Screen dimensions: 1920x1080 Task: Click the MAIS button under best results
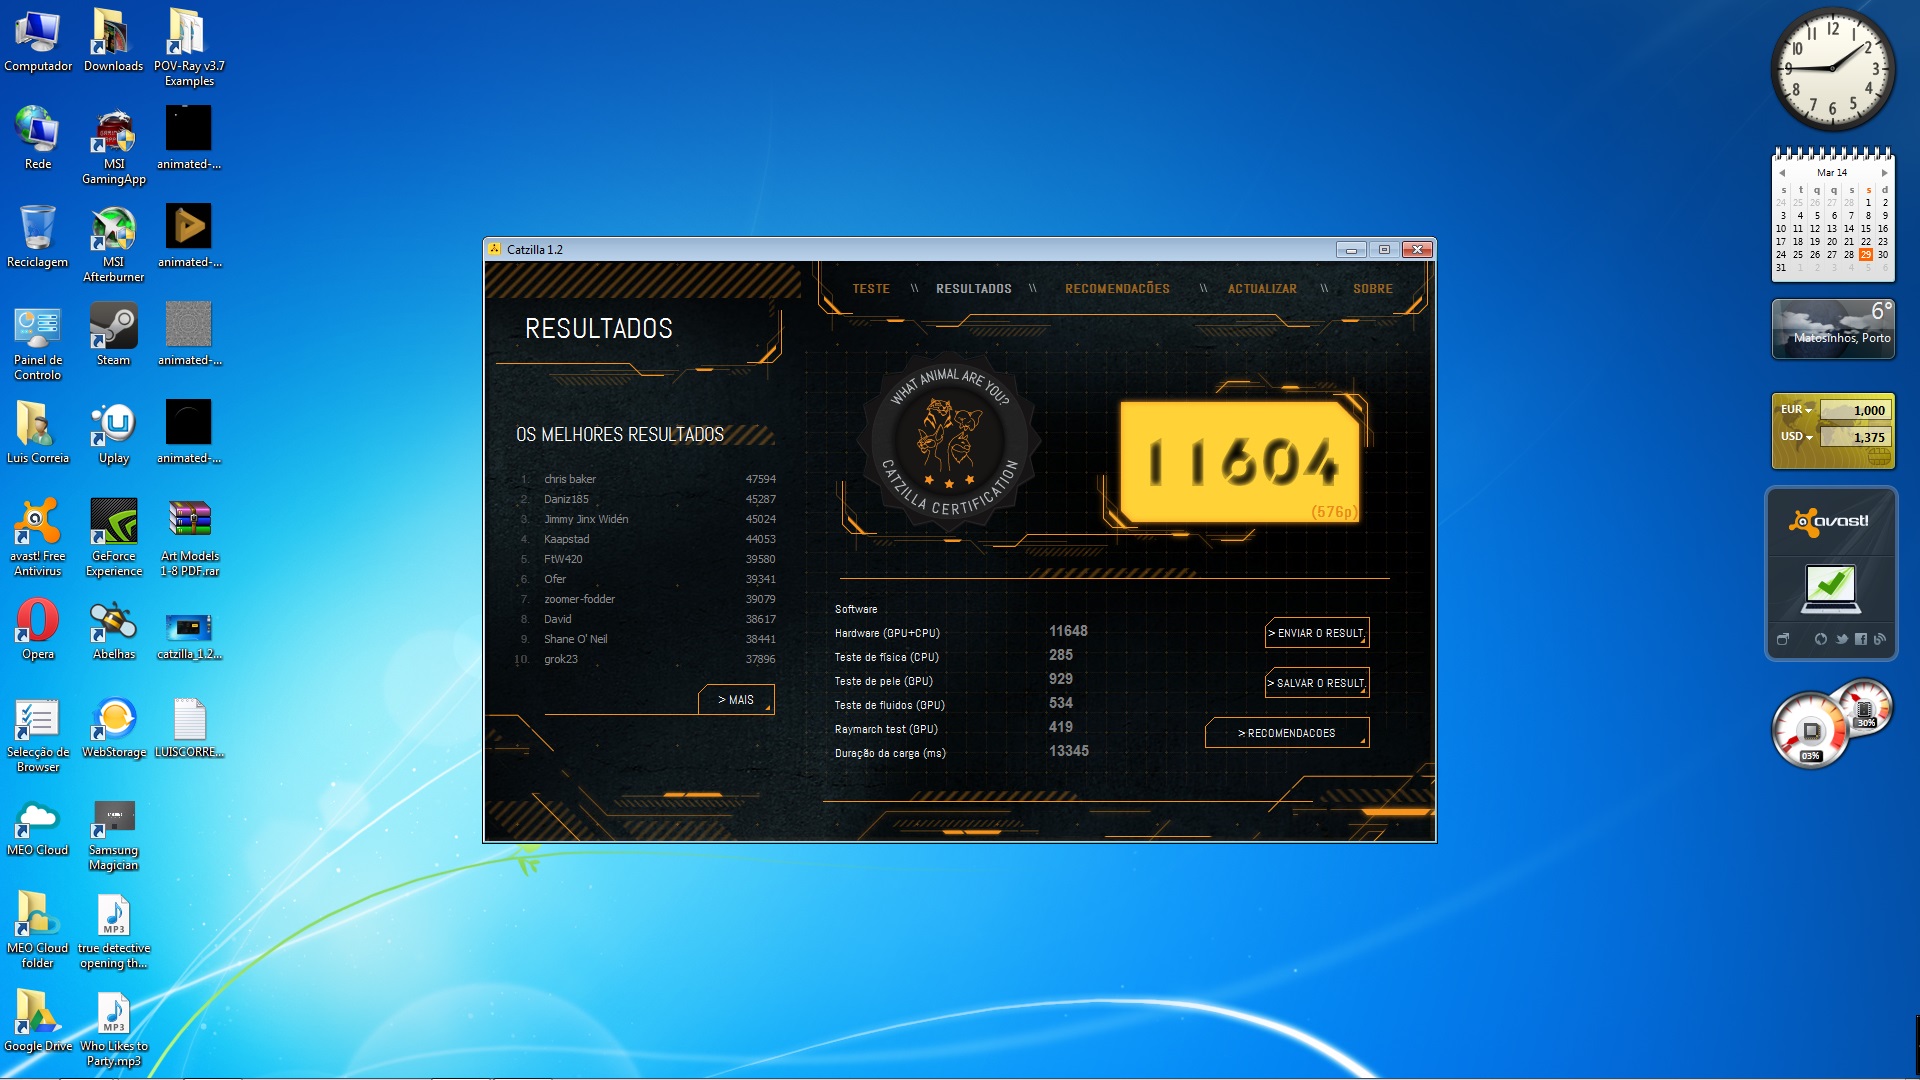(x=736, y=699)
